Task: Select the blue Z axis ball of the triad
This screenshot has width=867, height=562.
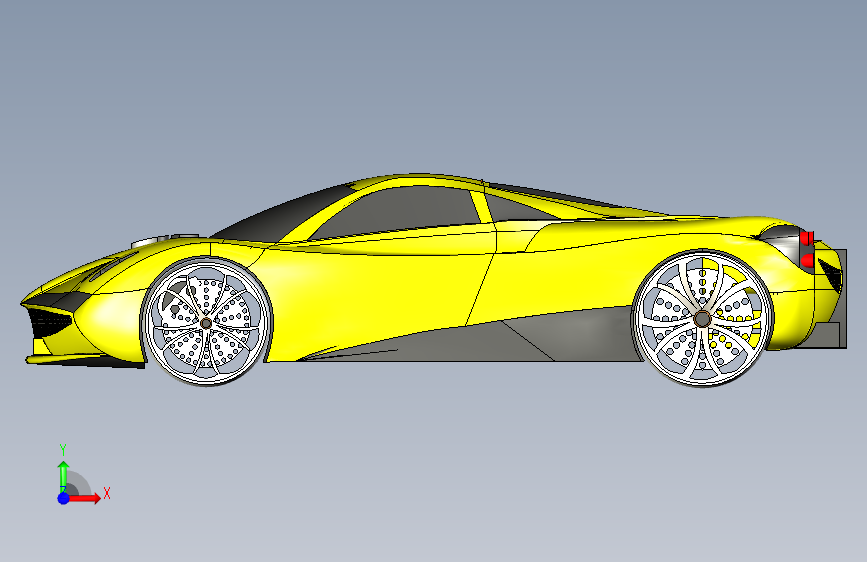Action: pos(64,498)
